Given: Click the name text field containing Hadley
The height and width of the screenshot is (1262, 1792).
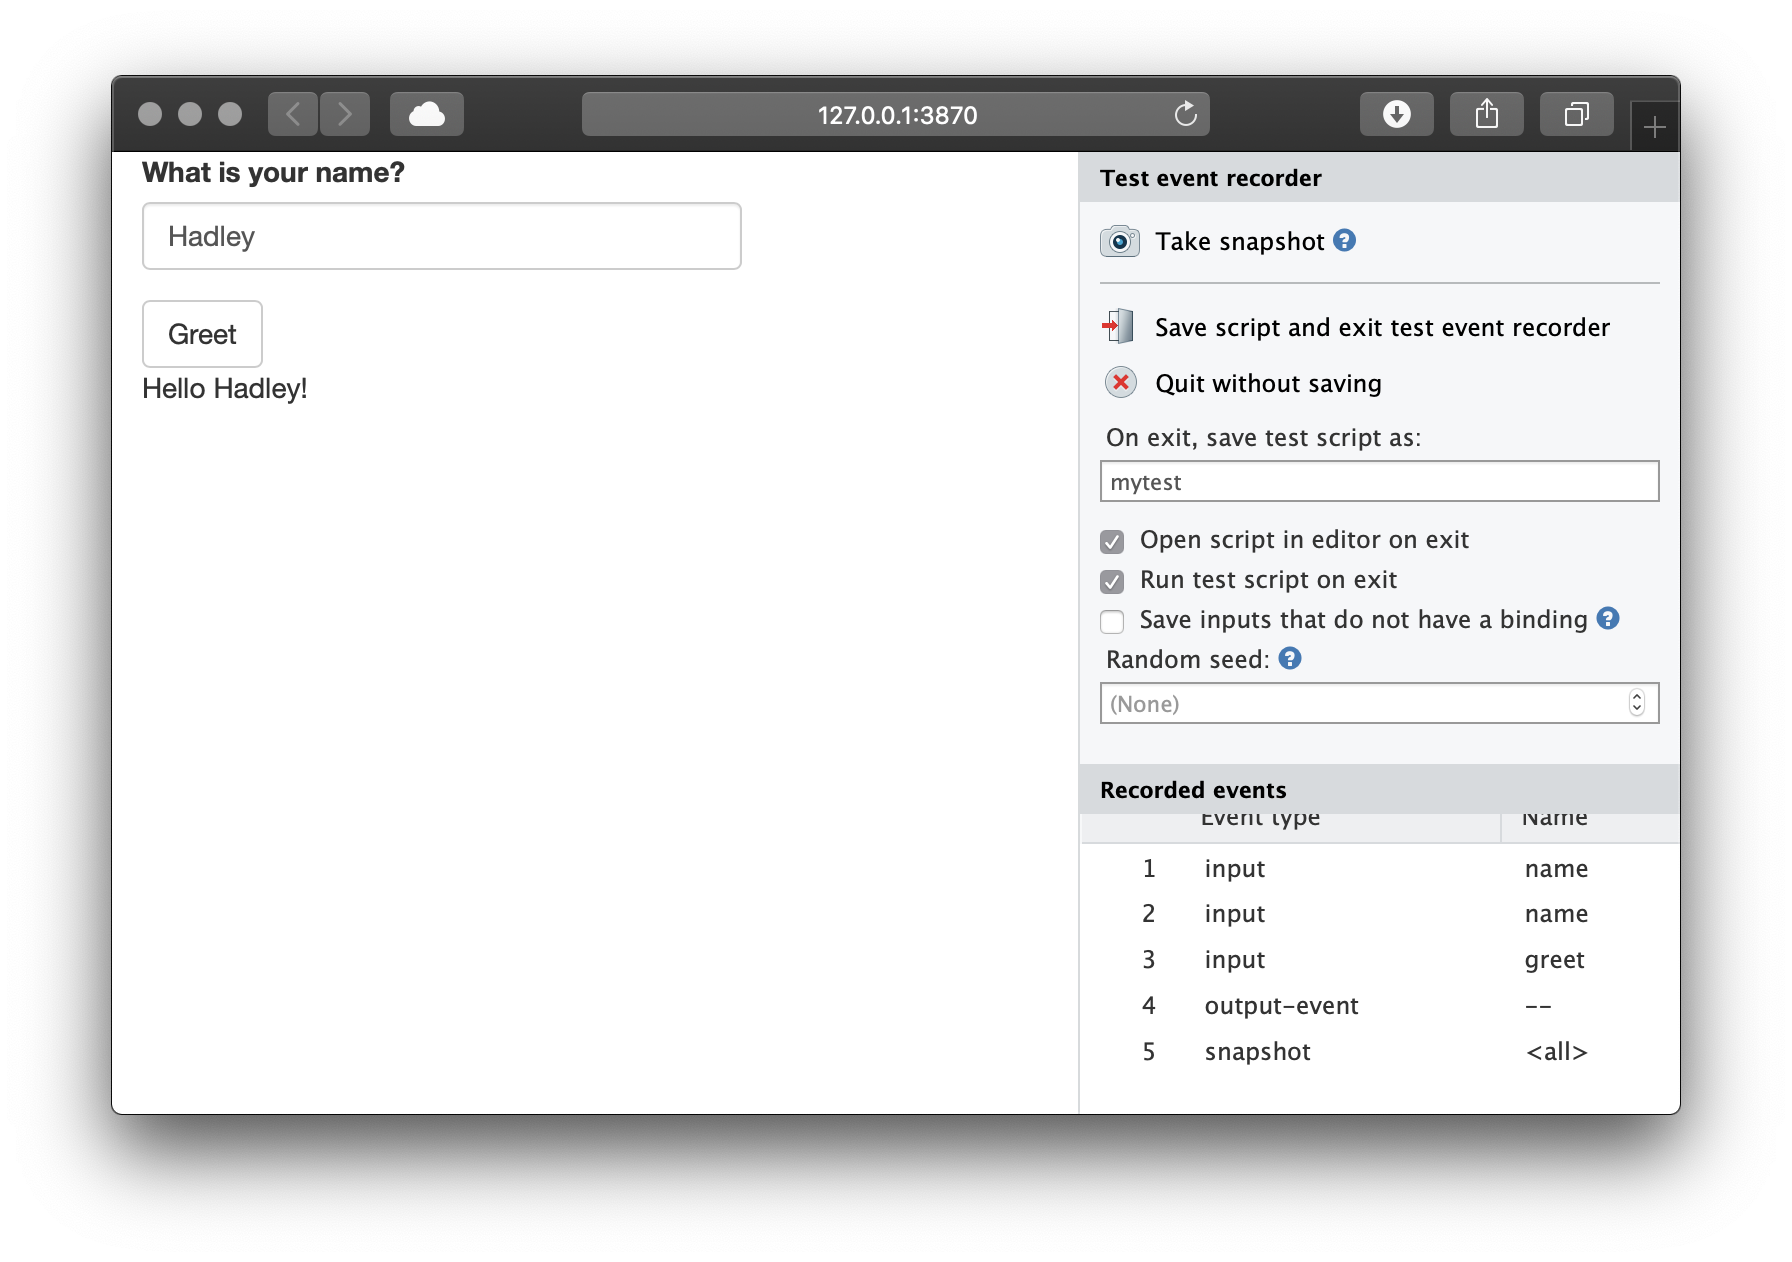Looking at the screenshot, I should 441,236.
